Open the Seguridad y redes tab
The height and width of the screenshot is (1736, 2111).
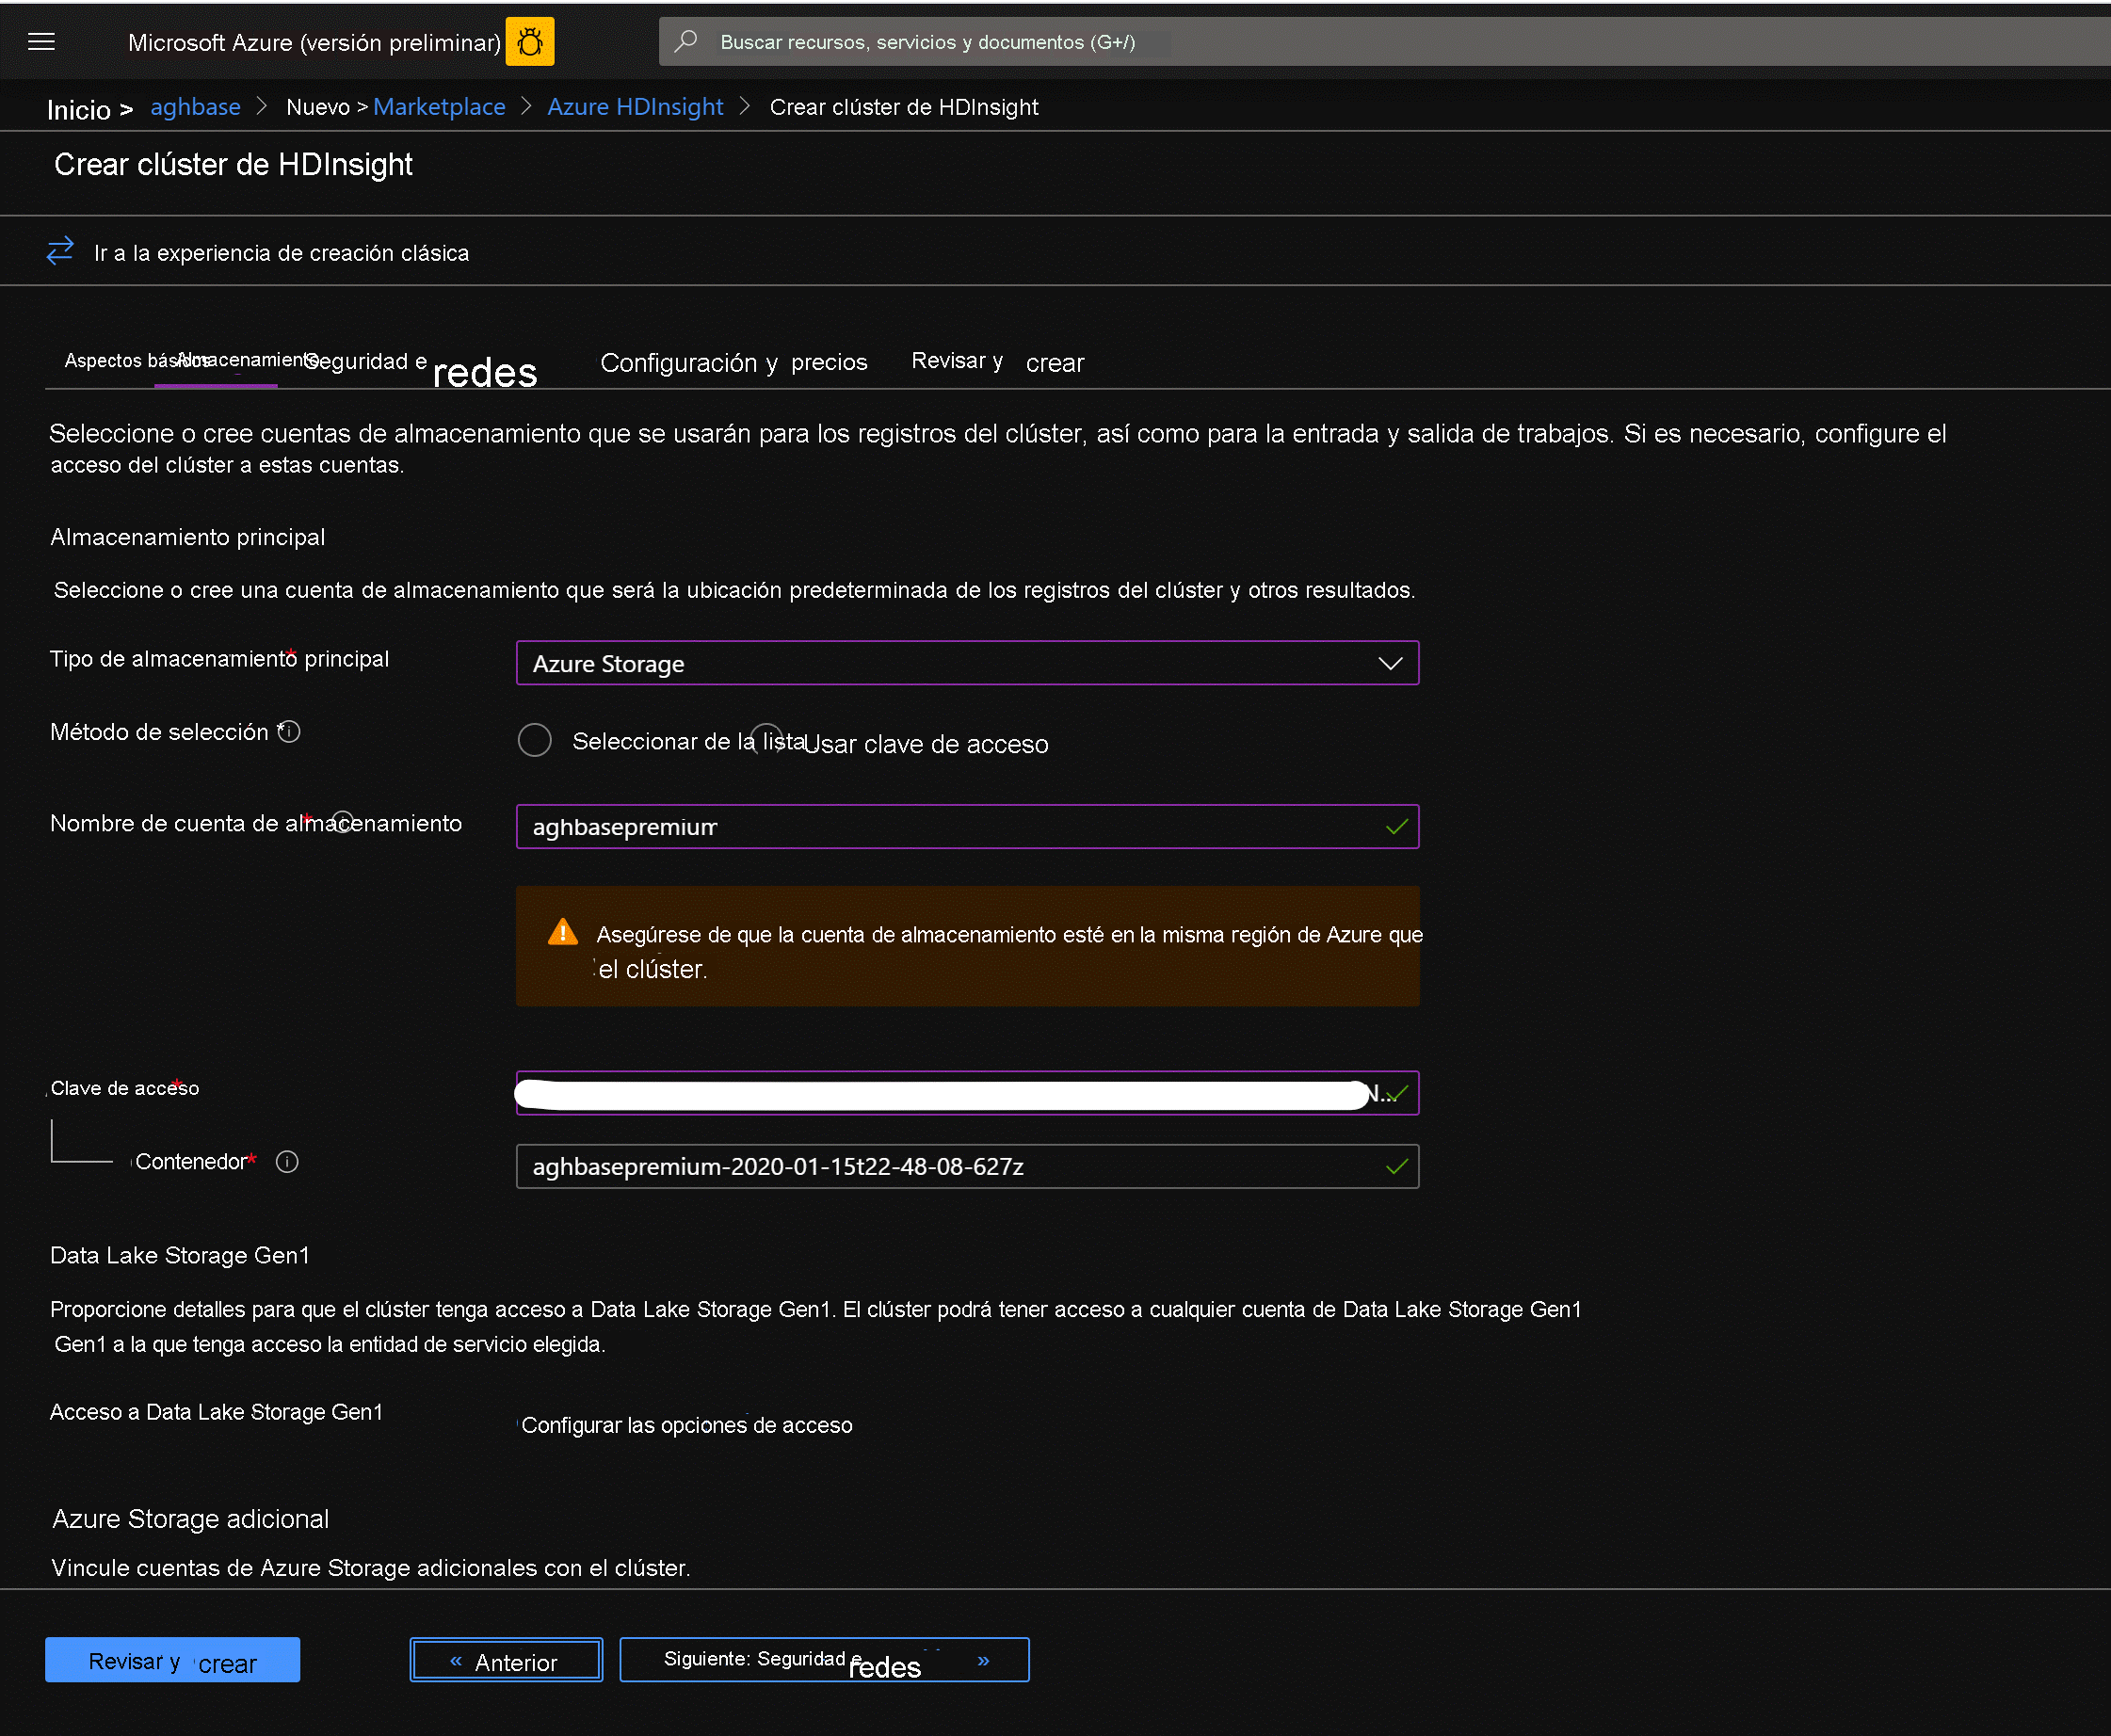click(x=420, y=367)
